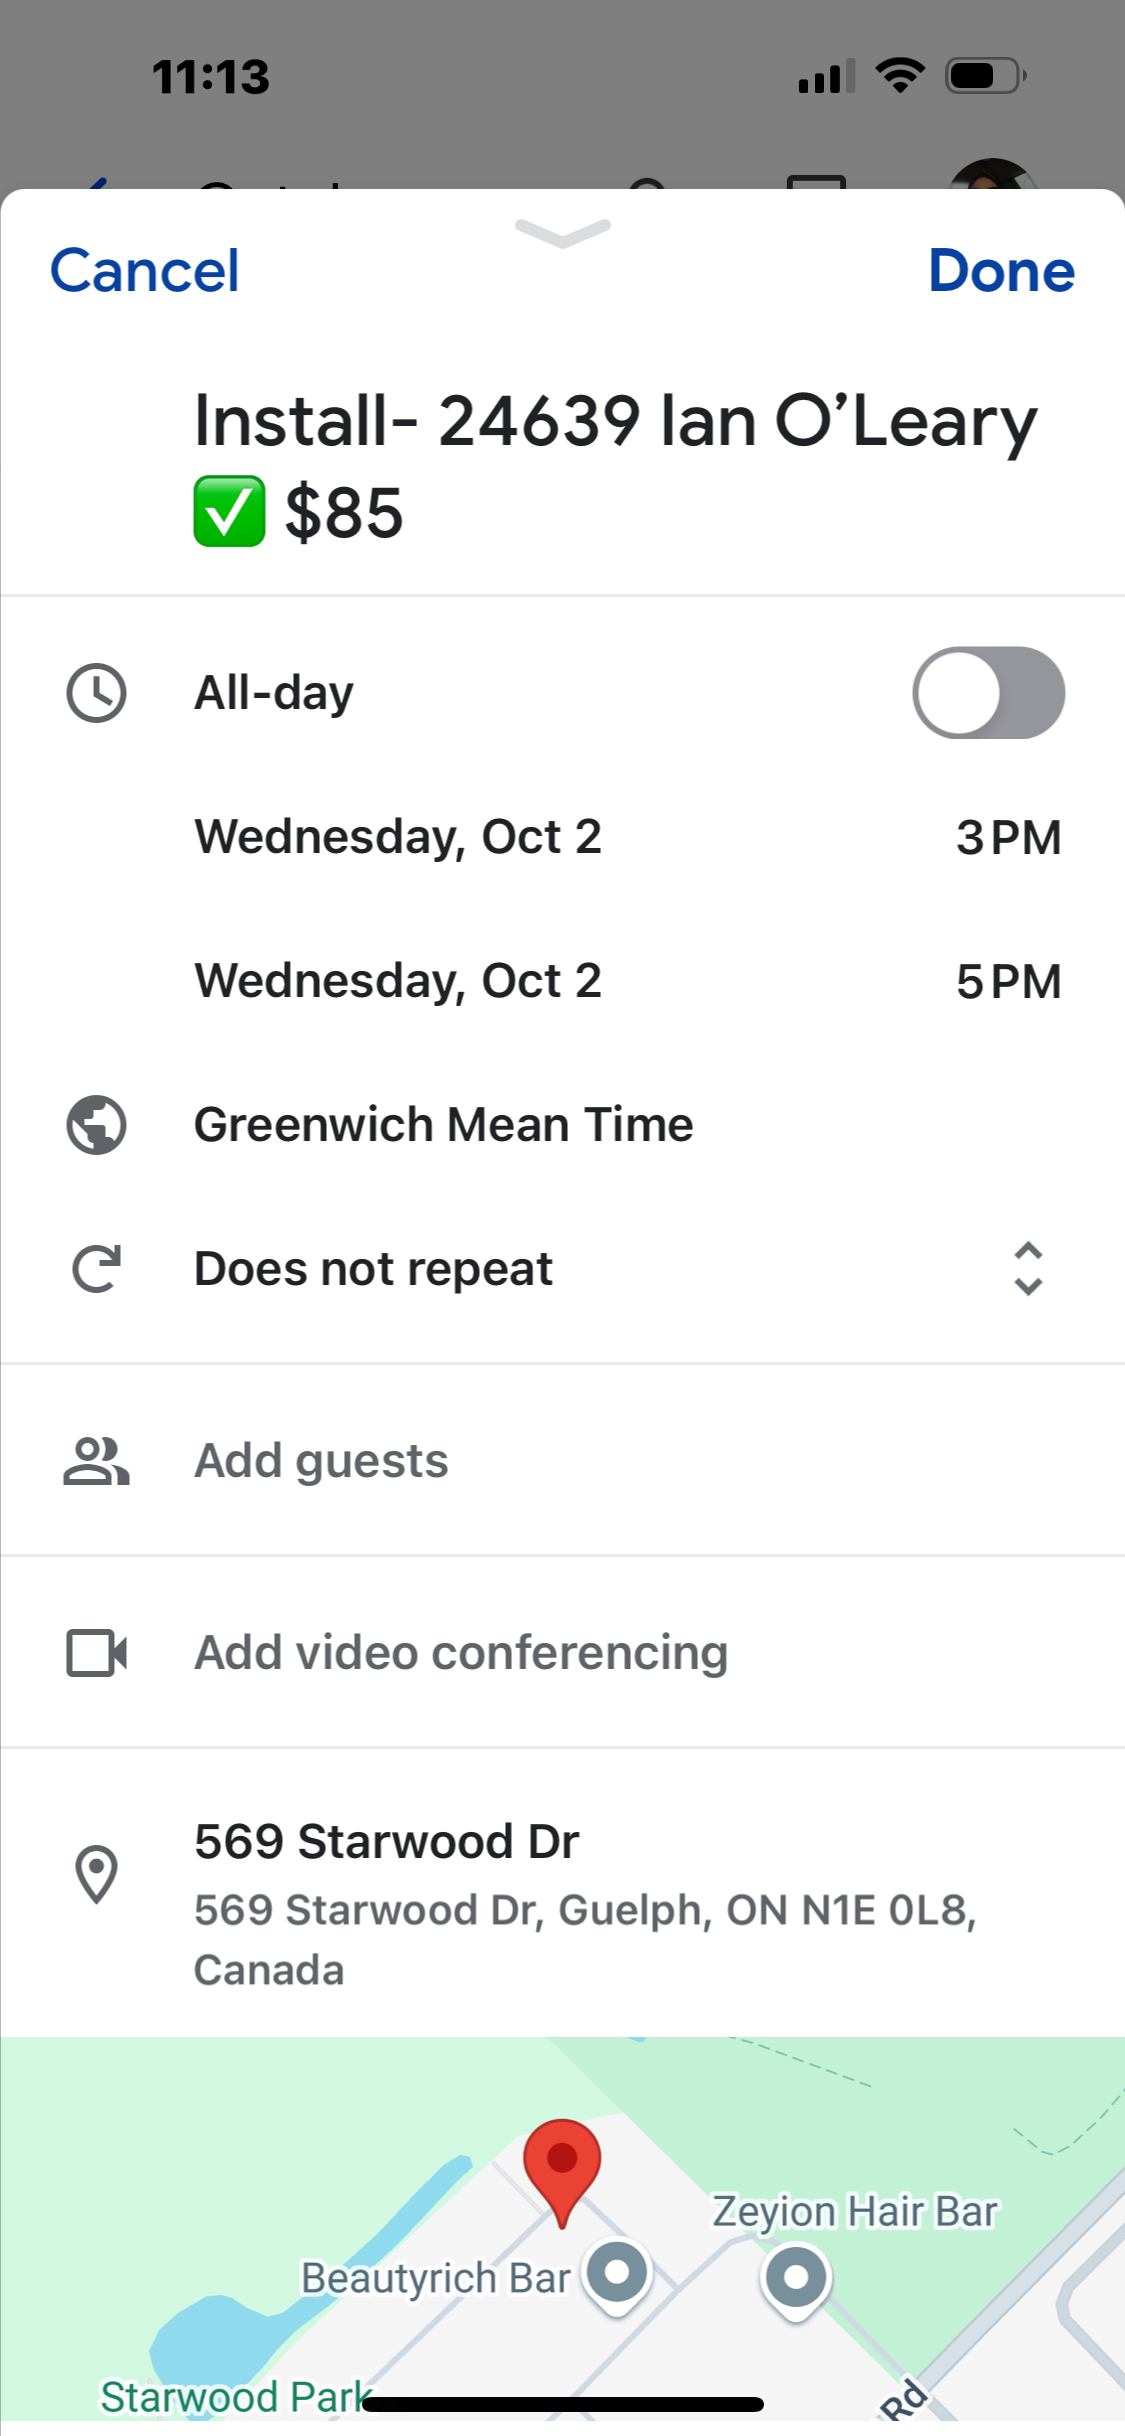This screenshot has width=1125, height=2436.
Task: Cancel editing the event
Action: (145, 271)
